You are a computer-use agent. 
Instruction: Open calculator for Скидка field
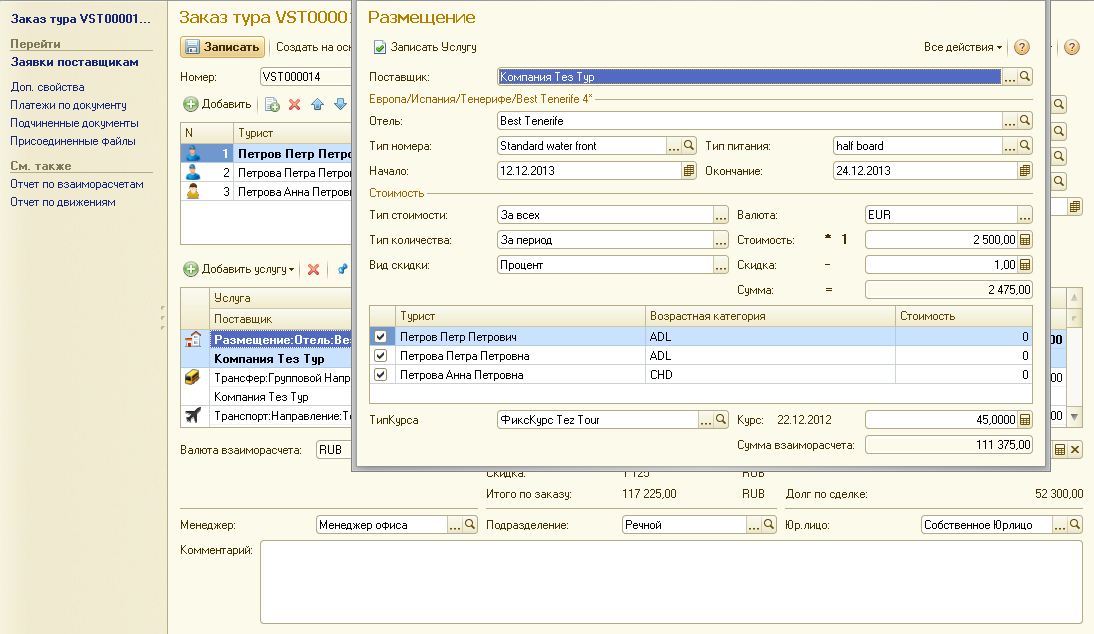tap(1025, 265)
